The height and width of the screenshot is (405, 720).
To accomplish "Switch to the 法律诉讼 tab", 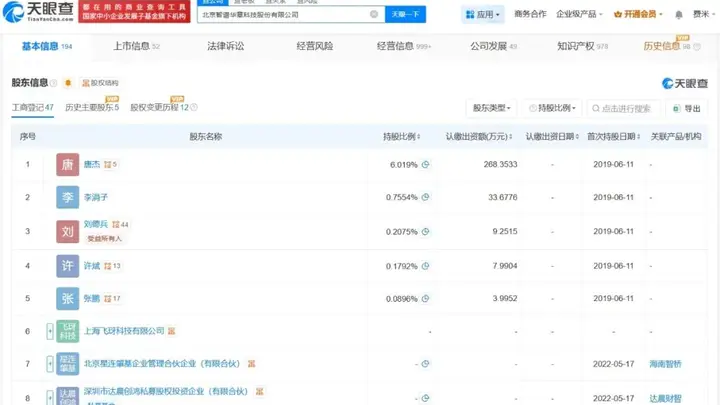I will pyautogui.click(x=225, y=46).
